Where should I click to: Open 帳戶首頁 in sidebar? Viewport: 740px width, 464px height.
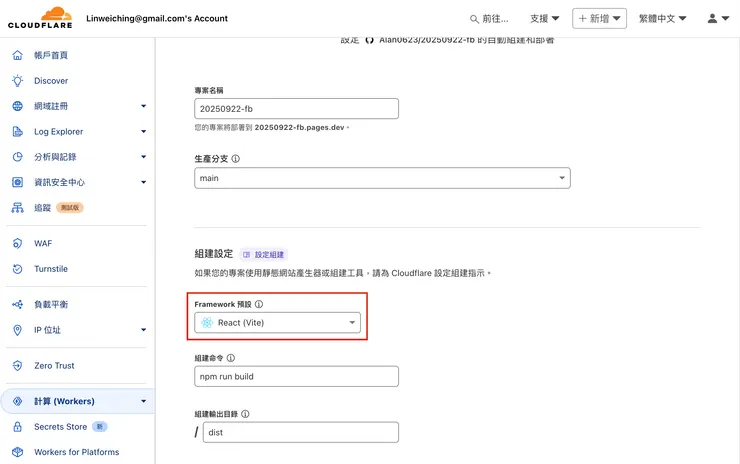coord(51,55)
